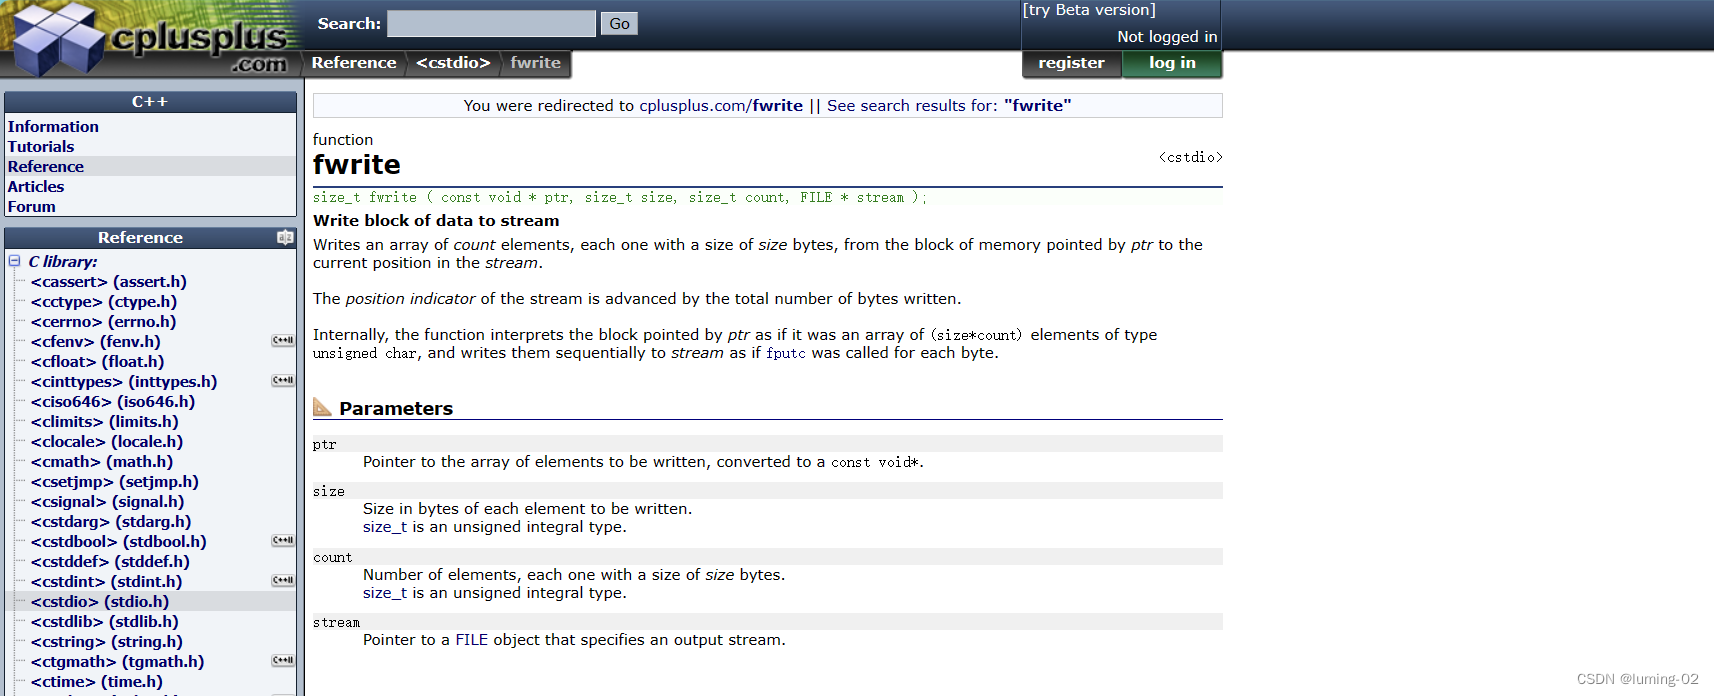Viewport: 1714px width, 696px height.
Task: Click the C++11 badge next to cstdint
Action: coord(283,581)
